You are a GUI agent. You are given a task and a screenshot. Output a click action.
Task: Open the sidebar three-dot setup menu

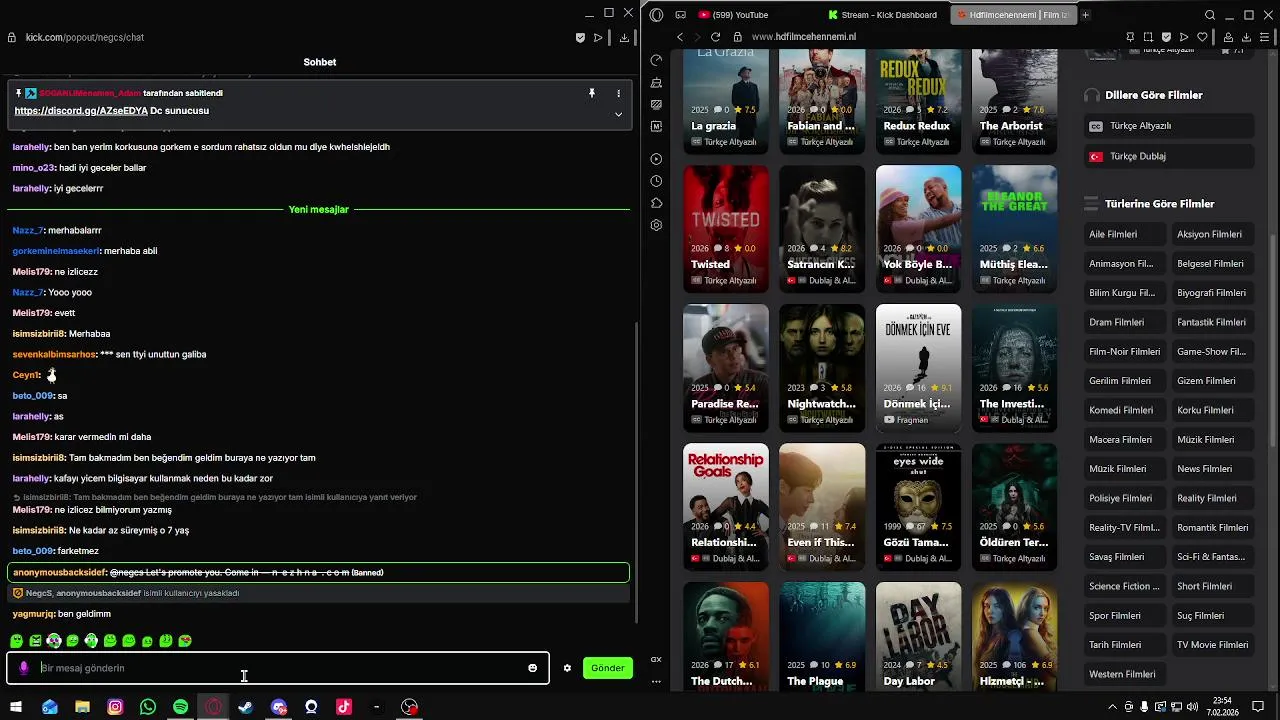coord(656,681)
